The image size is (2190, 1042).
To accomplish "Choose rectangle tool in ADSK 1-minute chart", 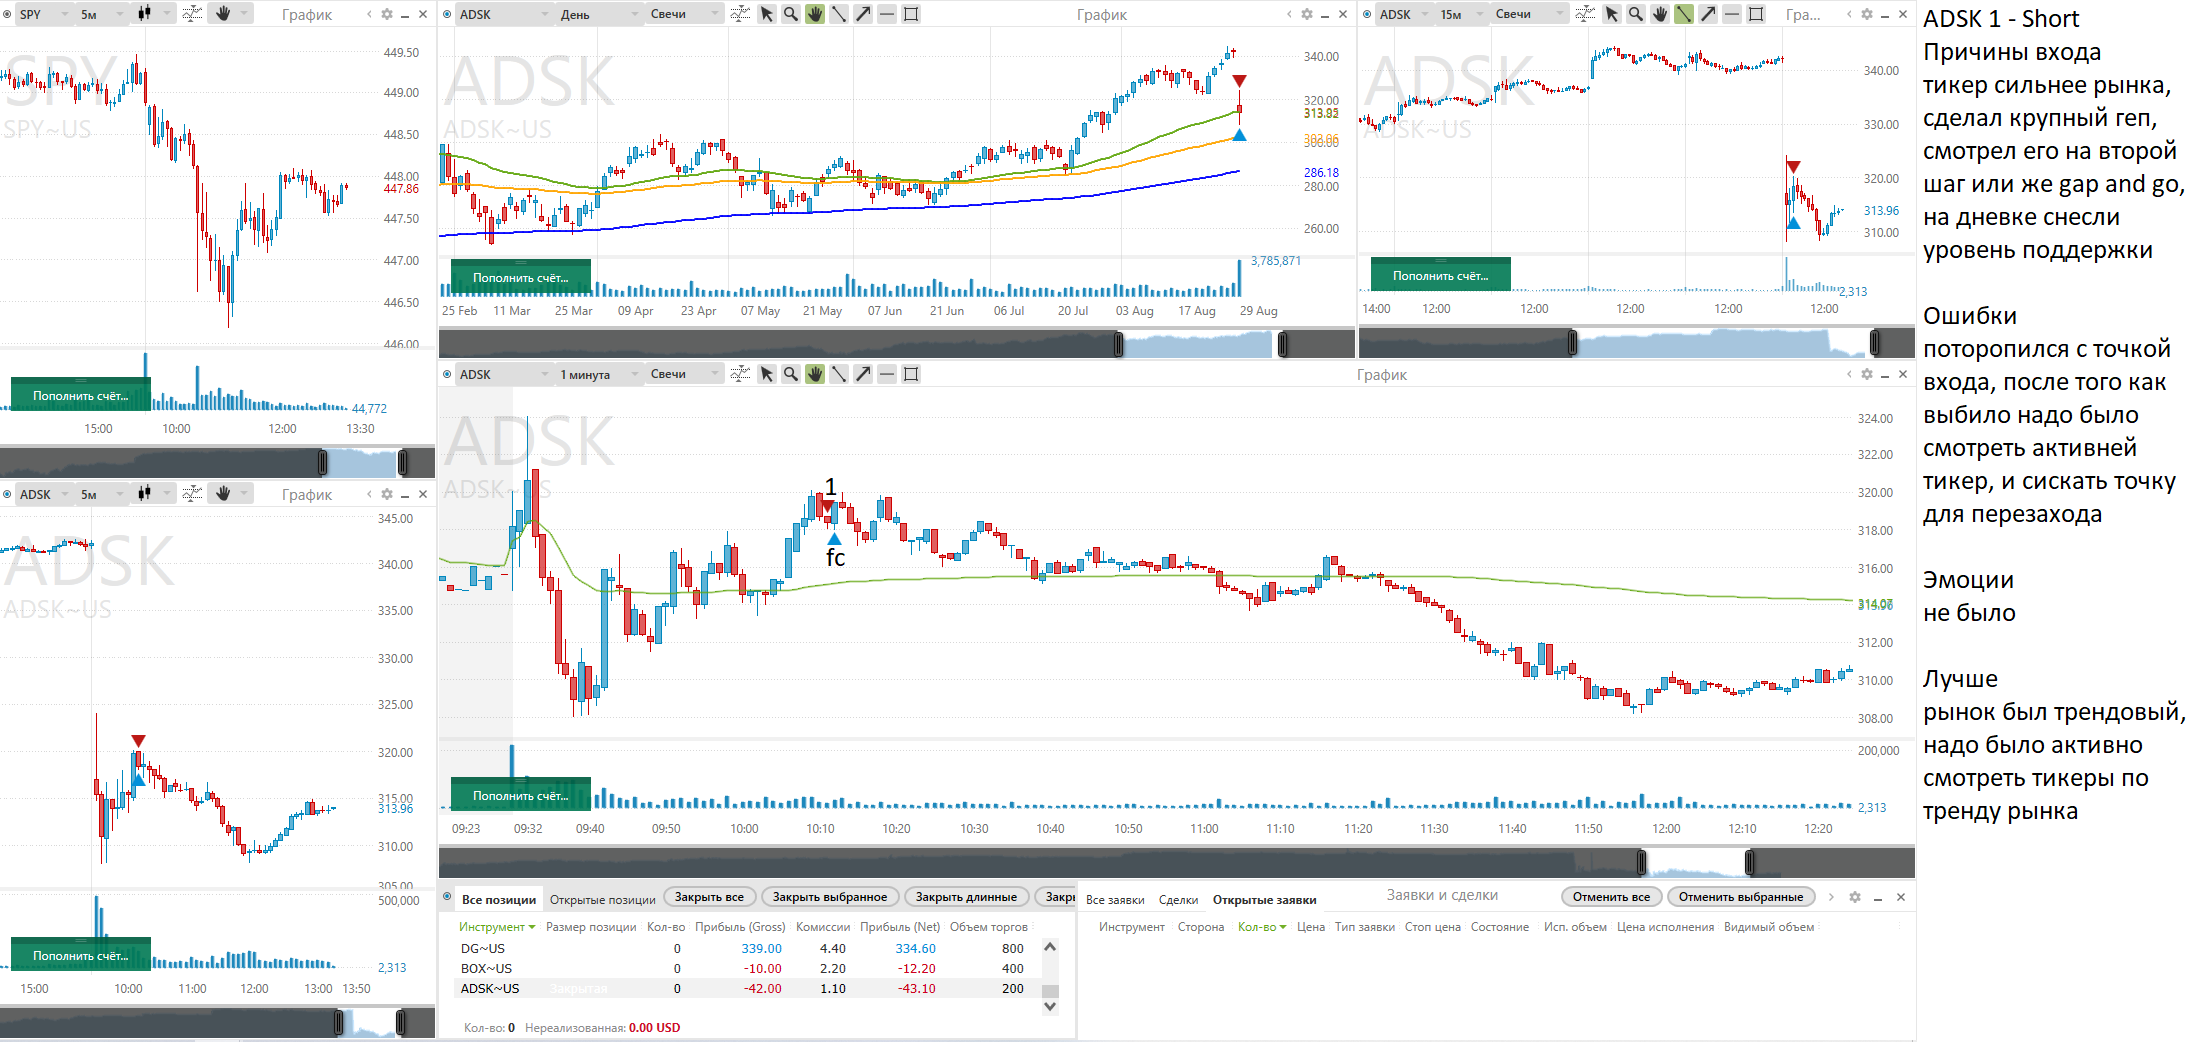I will pos(911,374).
